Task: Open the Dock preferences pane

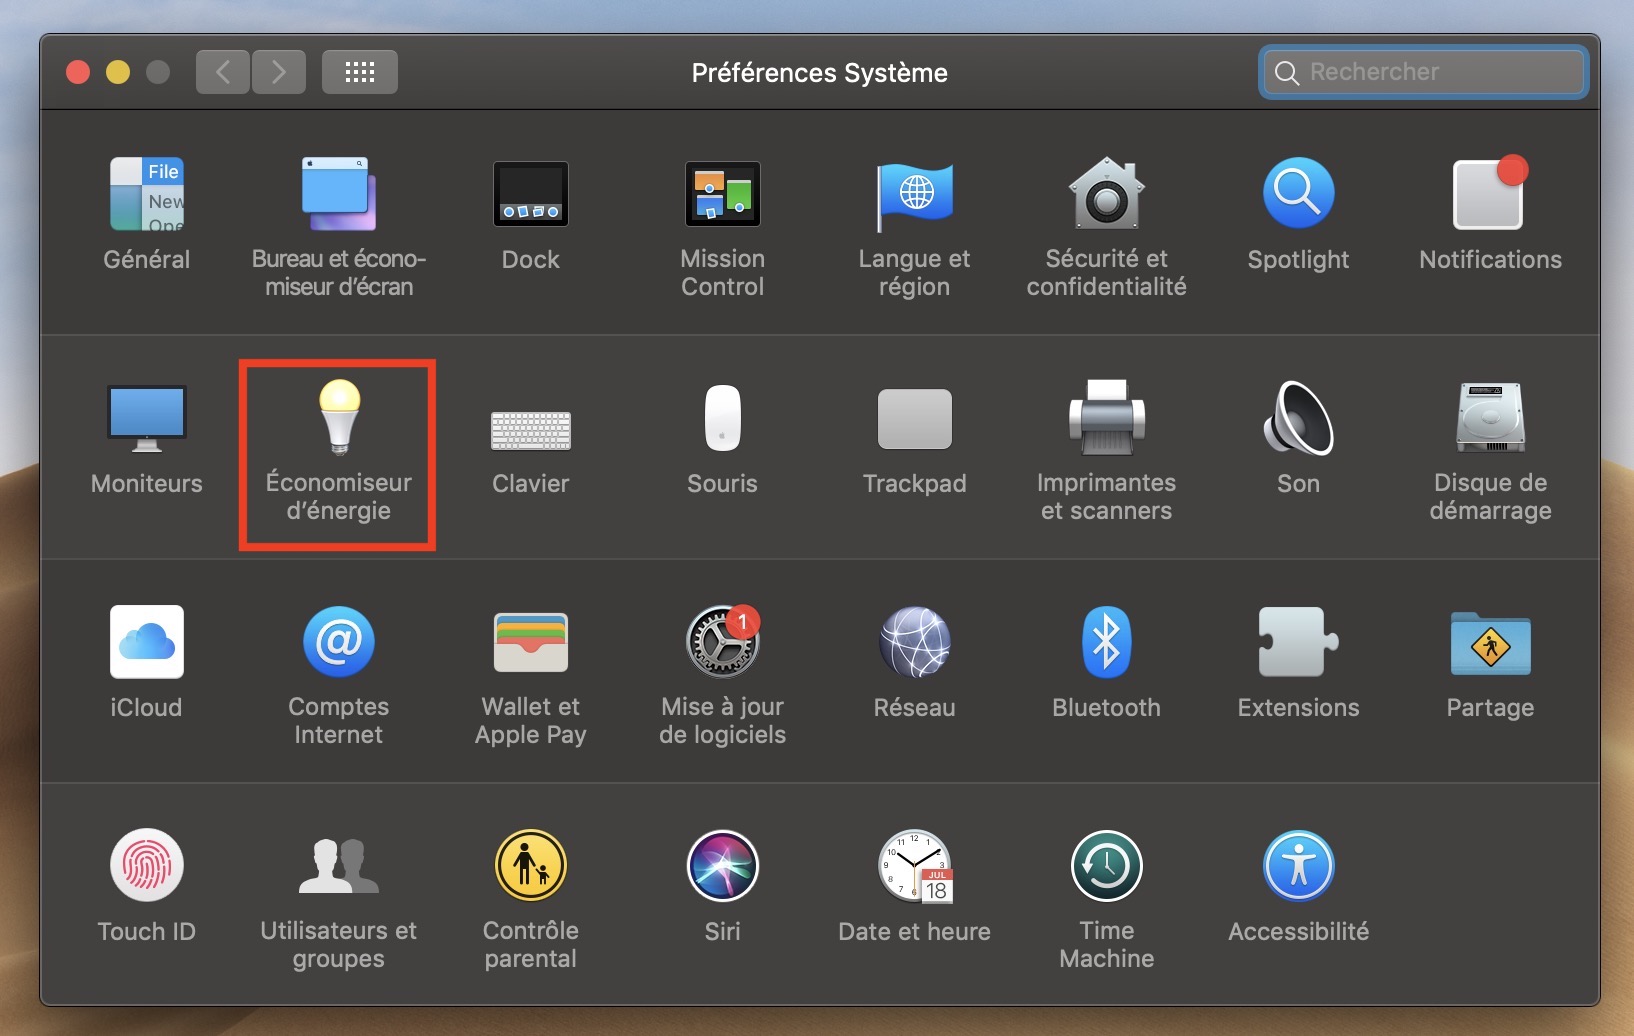Action: tap(530, 195)
